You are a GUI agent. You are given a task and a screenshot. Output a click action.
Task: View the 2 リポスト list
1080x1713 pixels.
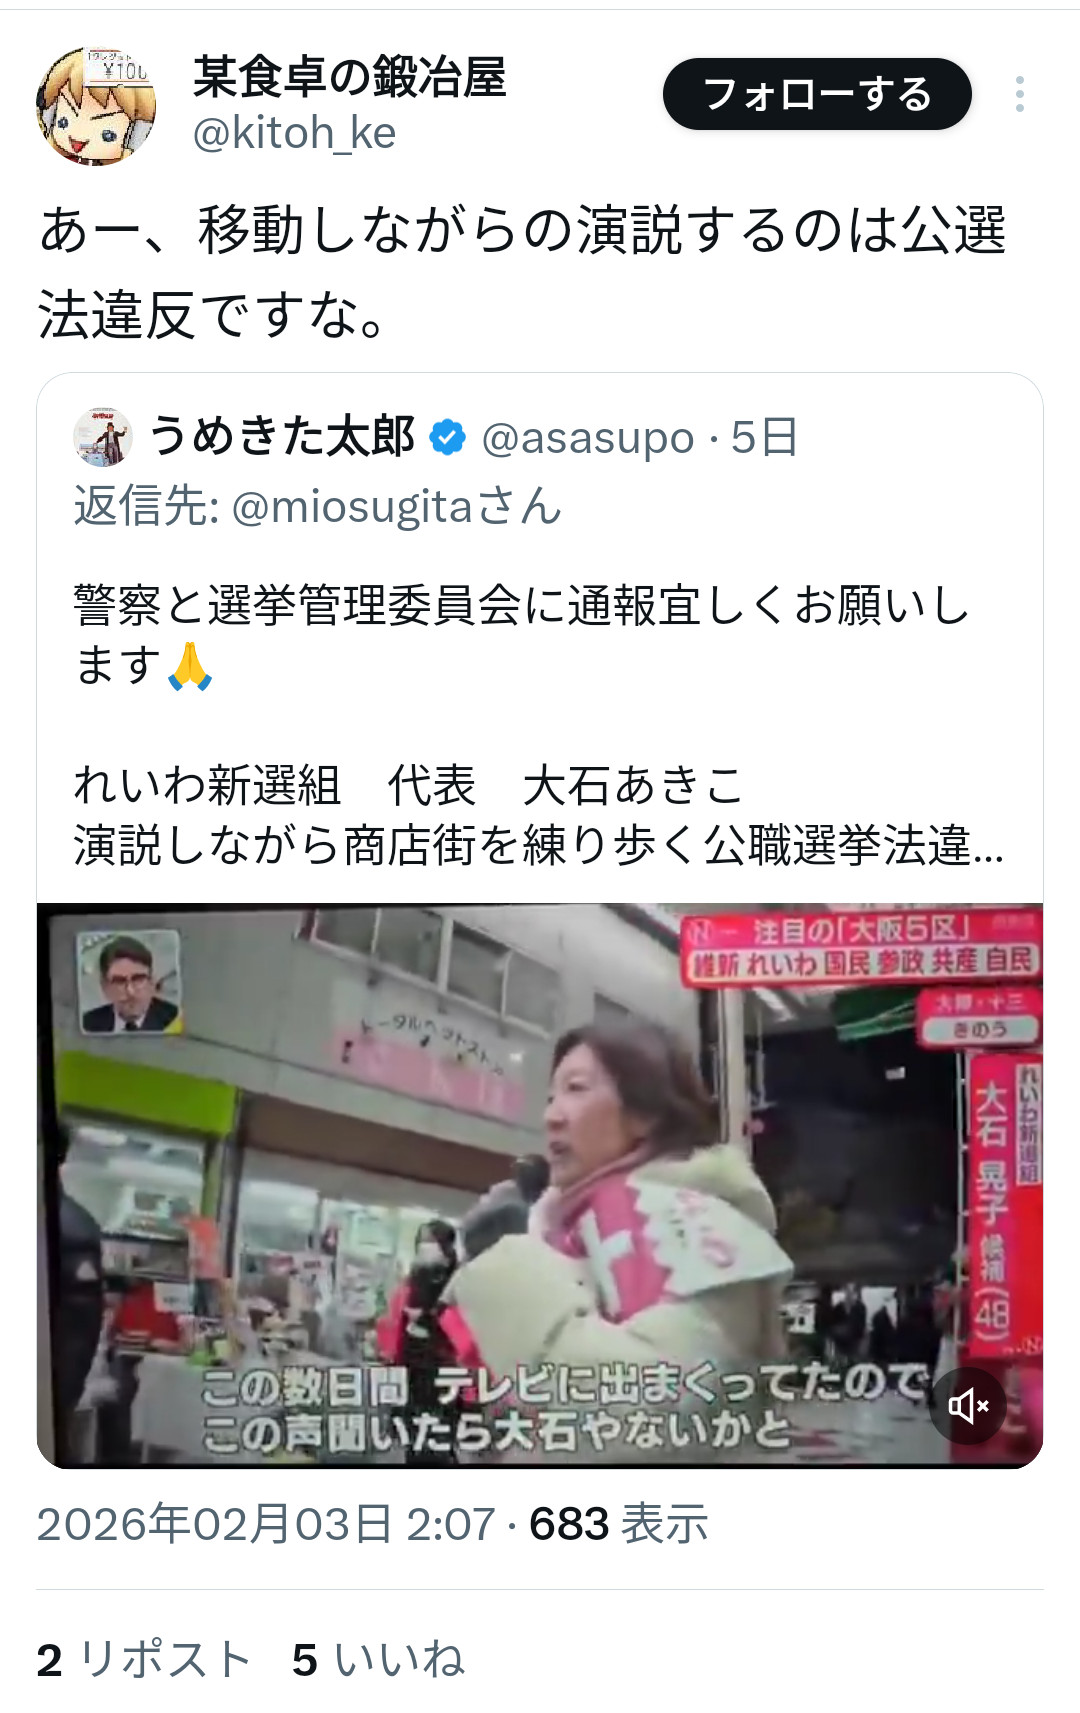[x=144, y=1660]
